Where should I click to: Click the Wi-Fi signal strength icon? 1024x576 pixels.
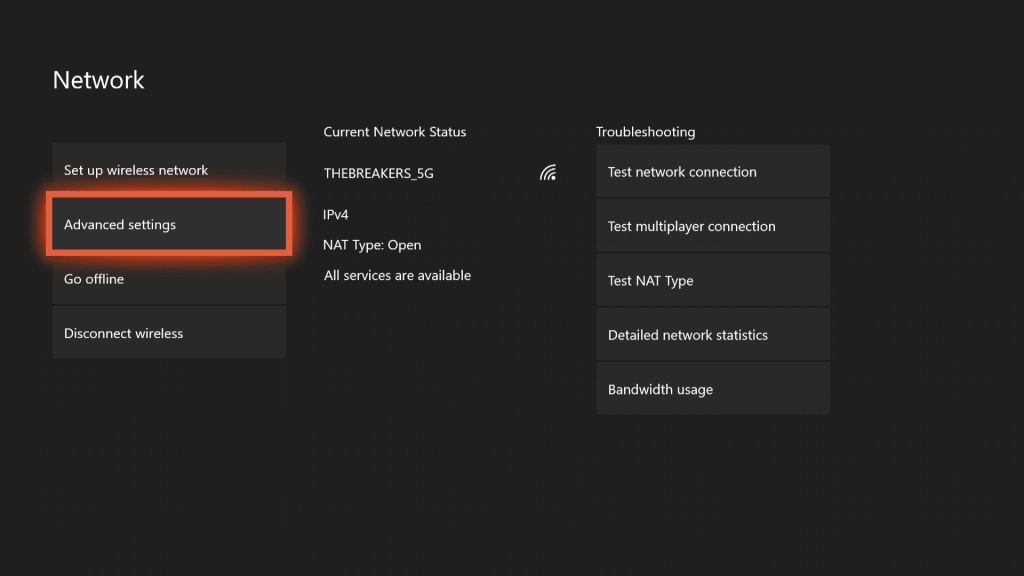548,172
